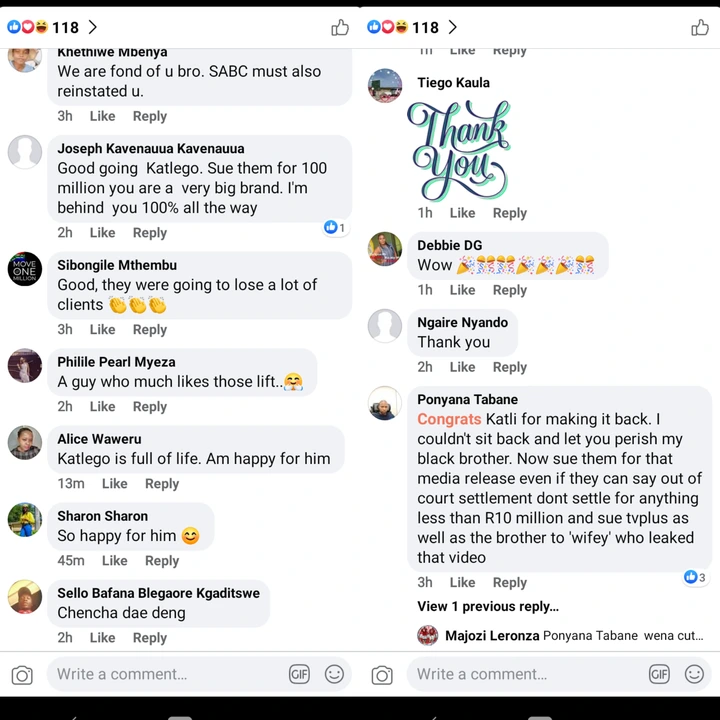This screenshot has width=720, height=720.
Task: Tap the thumbs-up icon in right panel header
Action: click(700, 27)
